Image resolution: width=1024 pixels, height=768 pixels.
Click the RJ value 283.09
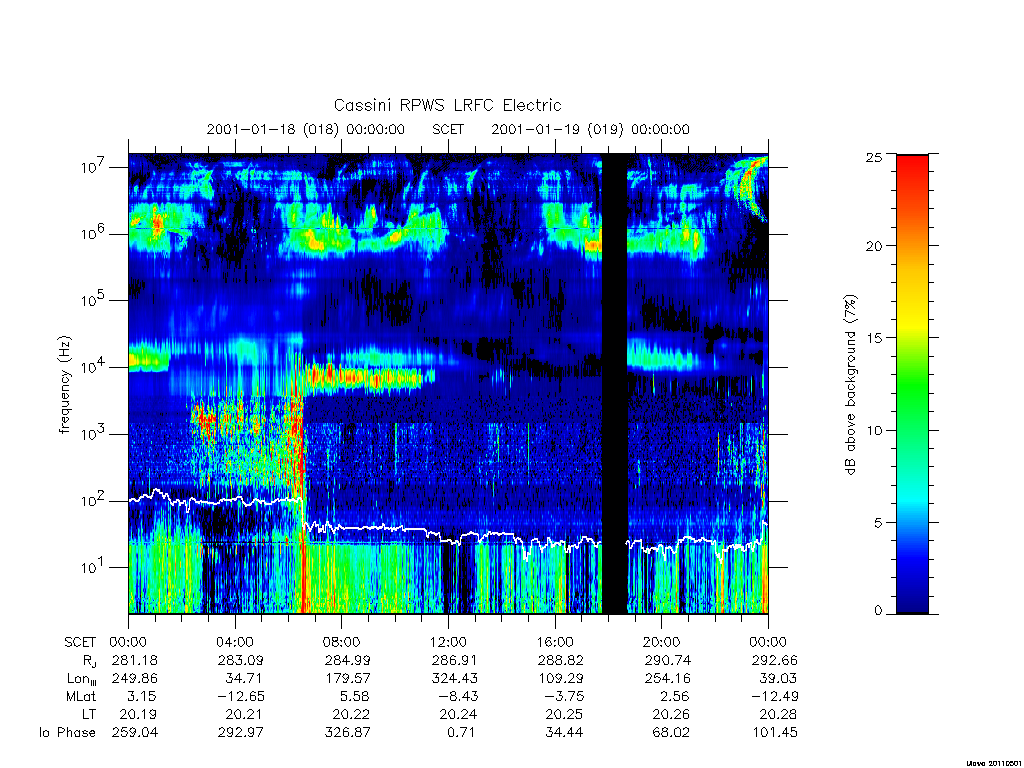(x=241, y=660)
